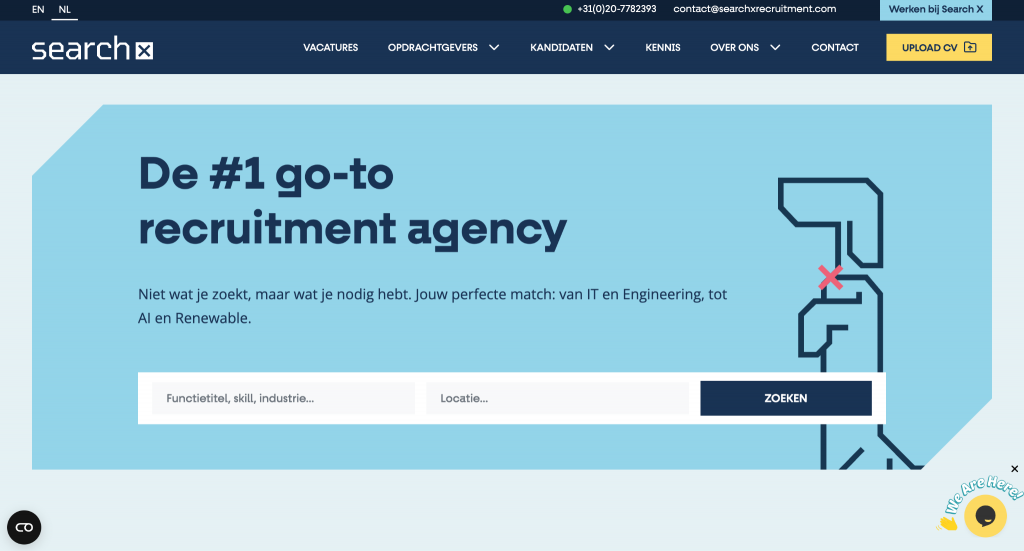This screenshot has height=551, width=1024.
Task: Focus the Locatie input field
Action: click(x=558, y=398)
